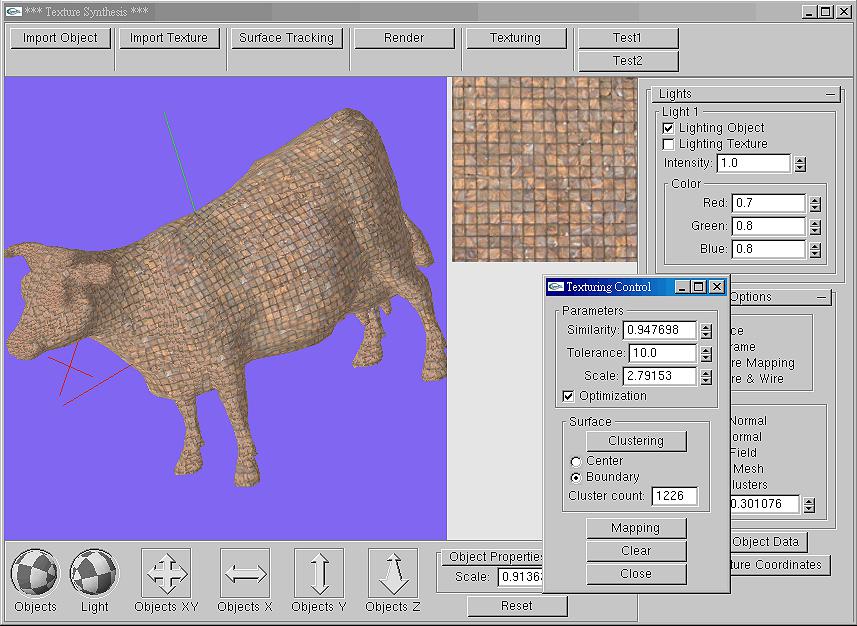Image resolution: width=857 pixels, height=626 pixels.
Task: Uncheck the Optimization checkbox
Action: 567,395
